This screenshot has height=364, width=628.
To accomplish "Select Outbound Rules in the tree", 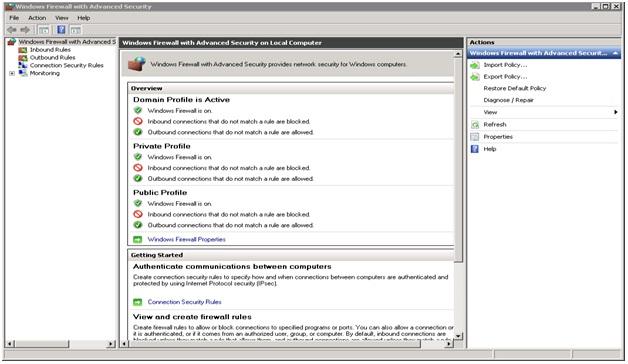I will point(52,57).
